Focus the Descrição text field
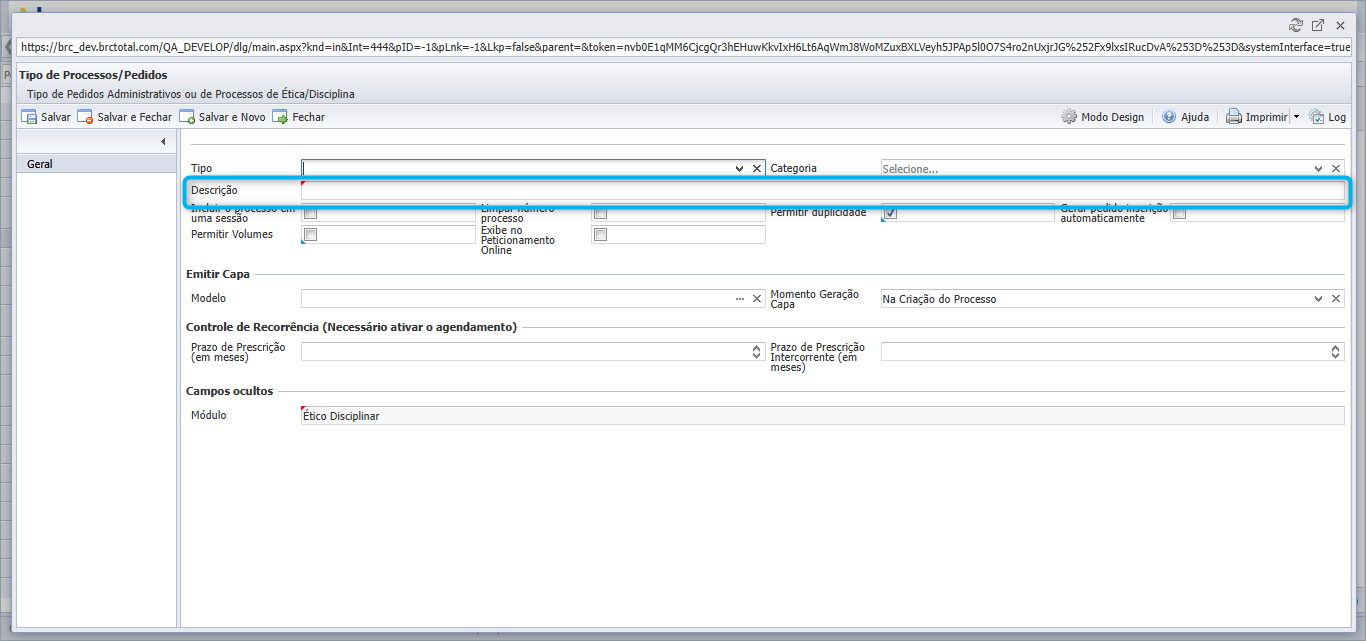The height and width of the screenshot is (641, 1366). pyautogui.click(x=823, y=190)
